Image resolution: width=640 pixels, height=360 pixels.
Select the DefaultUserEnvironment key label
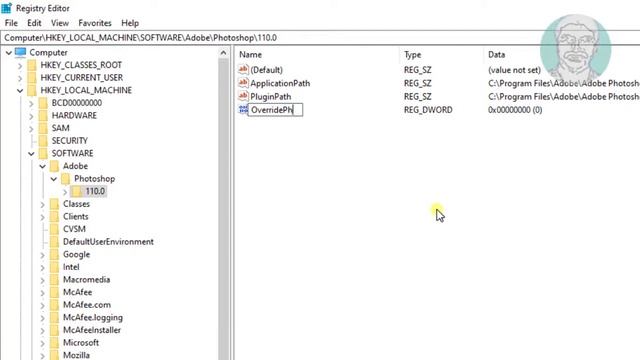coord(108,242)
